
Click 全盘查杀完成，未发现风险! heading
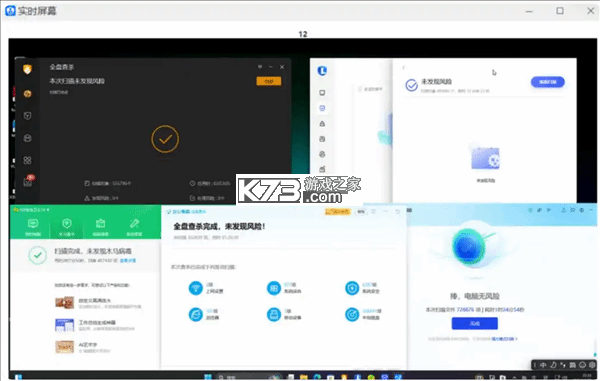point(219,226)
